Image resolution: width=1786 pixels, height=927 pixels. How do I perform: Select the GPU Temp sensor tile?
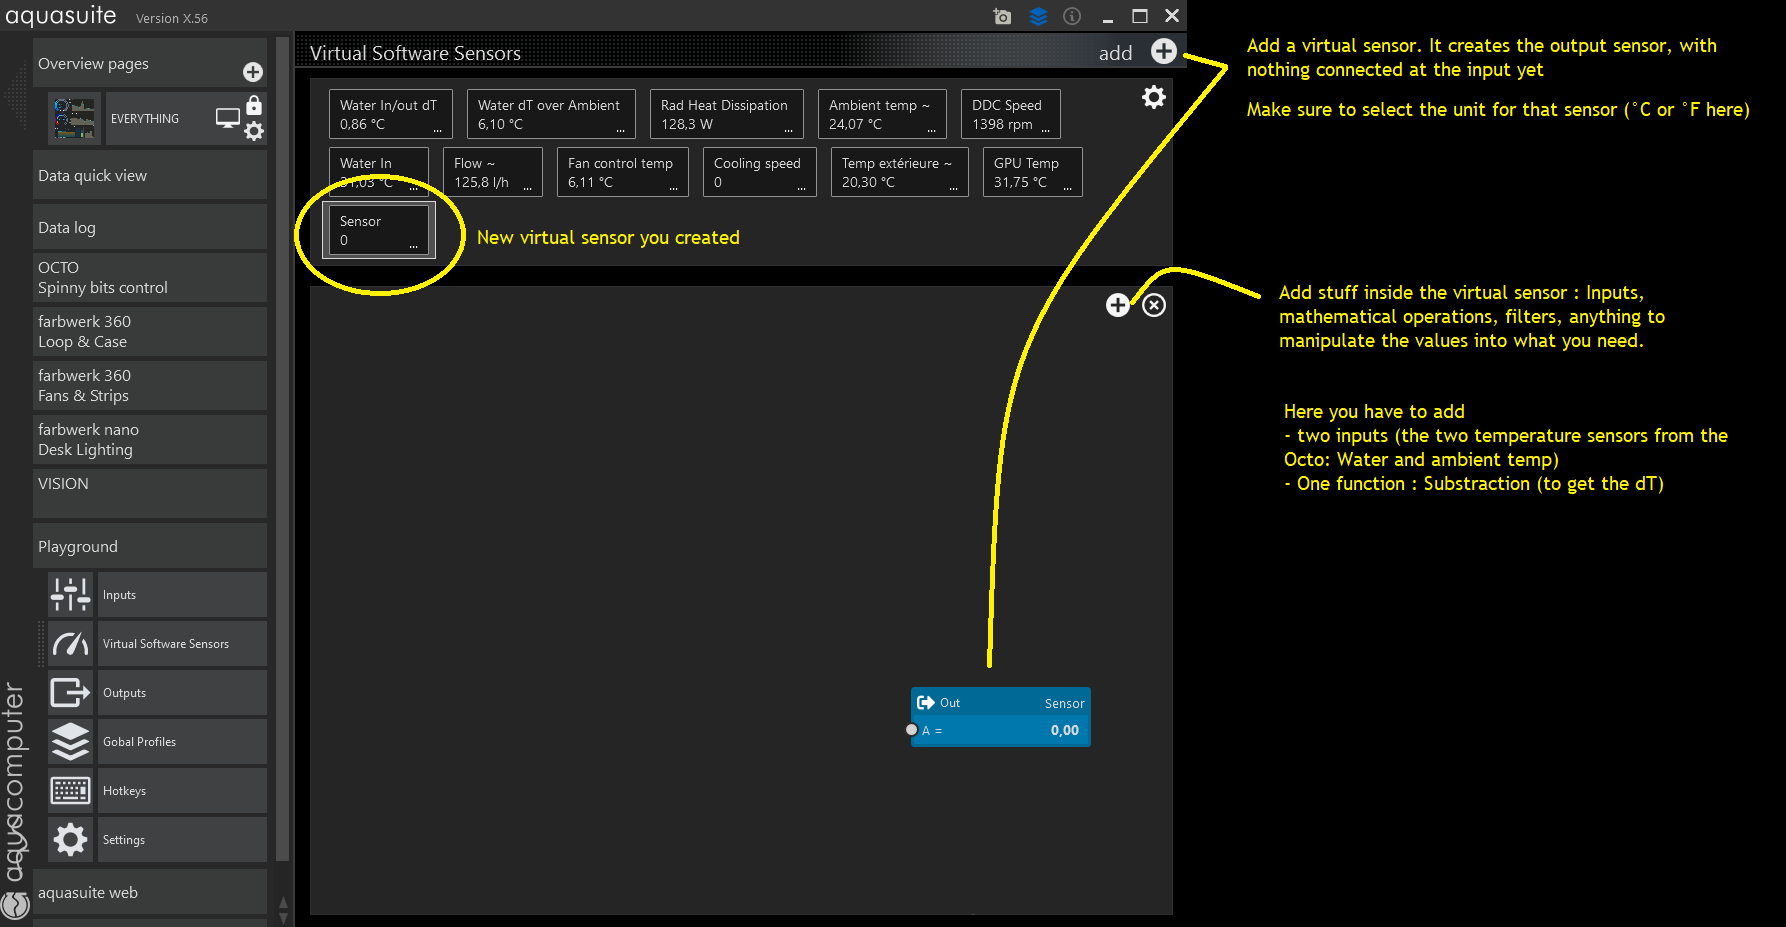coord(1033,172)
